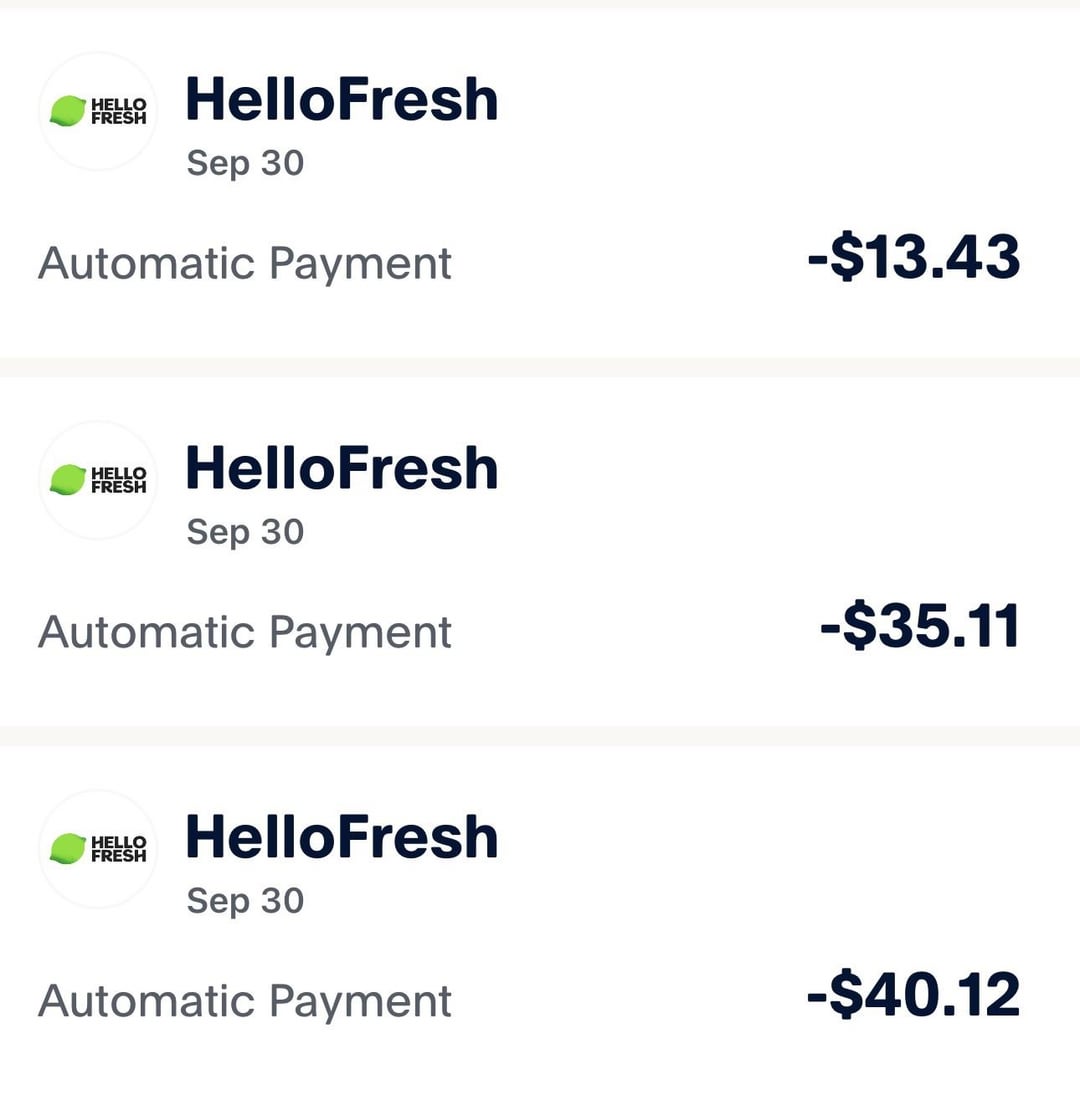Viewport: 1080px width, 1095px height.
Task: Open the HelloFresh merchant name for the $40.12 payment
Action: pyautogui.click(x=341, y=837)
